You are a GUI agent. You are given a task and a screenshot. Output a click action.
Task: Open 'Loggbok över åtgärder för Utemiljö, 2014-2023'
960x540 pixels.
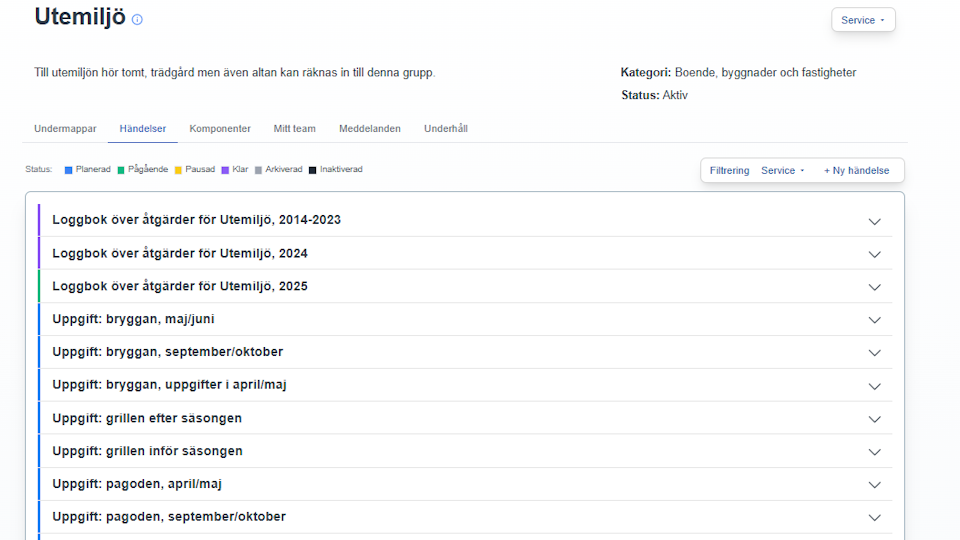tap(197, 220)
